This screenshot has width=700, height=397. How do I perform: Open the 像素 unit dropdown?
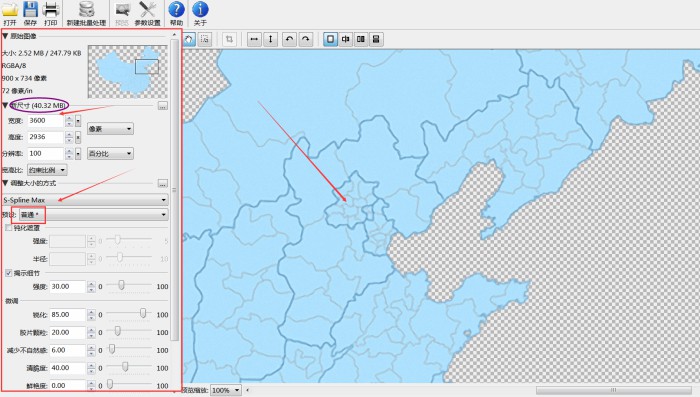(110, 129)
